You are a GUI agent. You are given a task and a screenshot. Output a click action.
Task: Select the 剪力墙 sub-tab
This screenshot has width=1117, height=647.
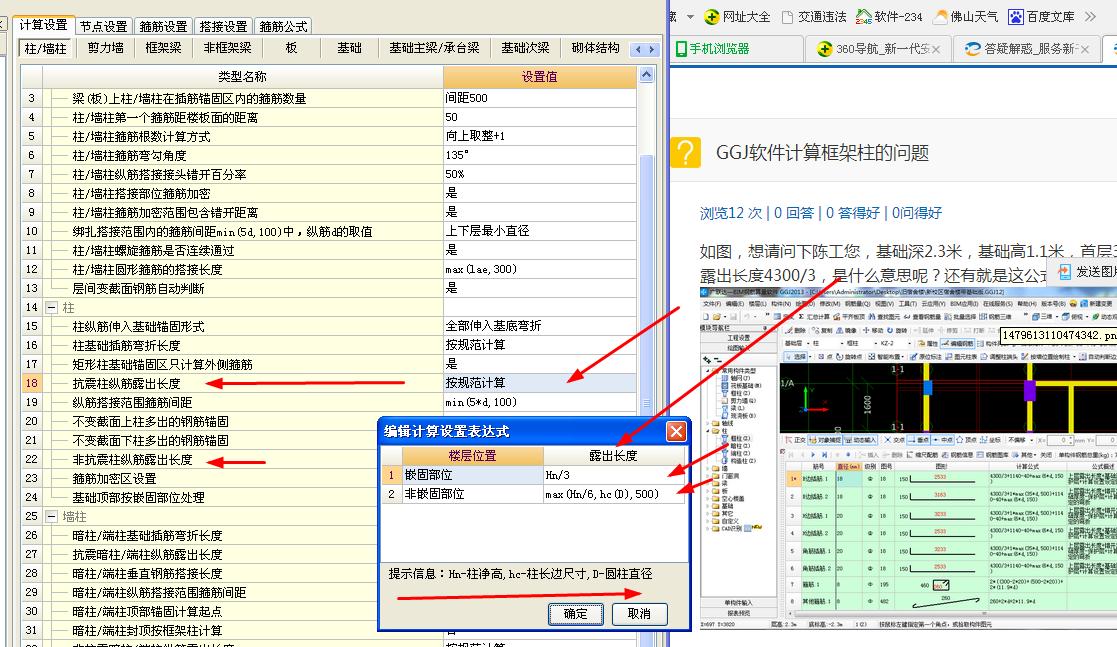click(x=105, y=48)
